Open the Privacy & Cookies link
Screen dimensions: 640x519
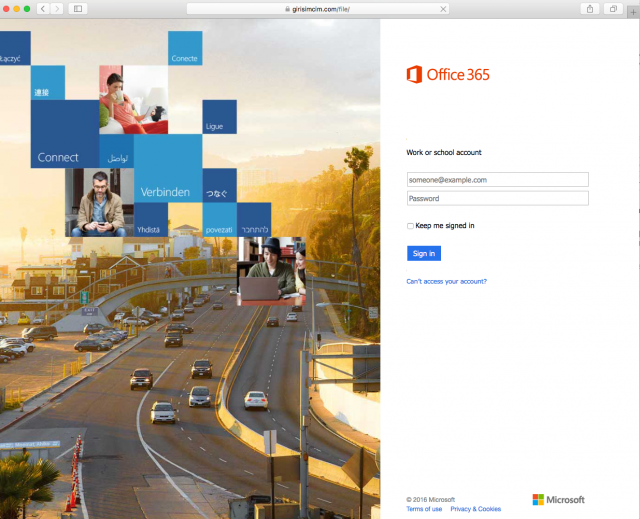476,509
